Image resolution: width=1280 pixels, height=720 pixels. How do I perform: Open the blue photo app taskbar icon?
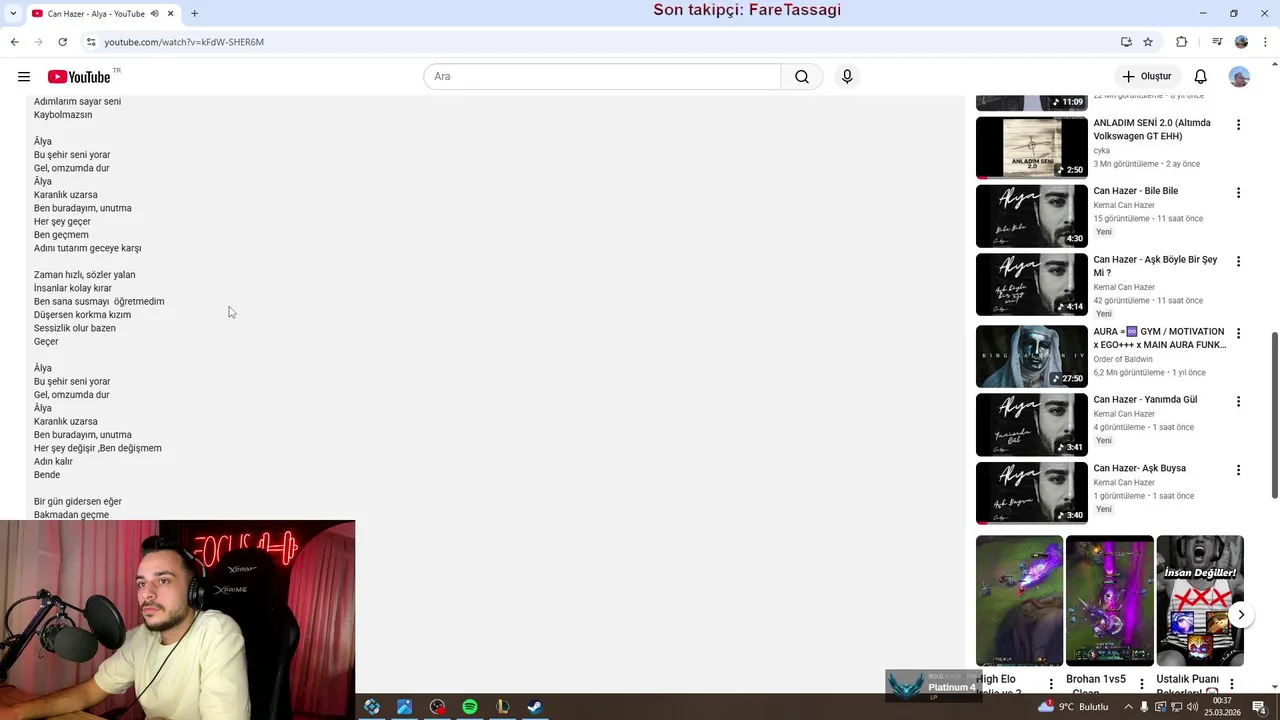(x=404, y=707)
